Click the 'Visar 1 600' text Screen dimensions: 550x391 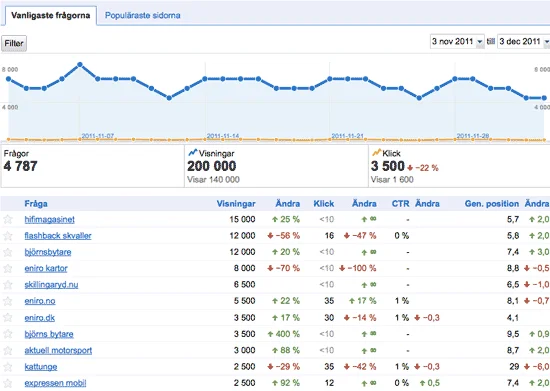(x=392, y=180)
